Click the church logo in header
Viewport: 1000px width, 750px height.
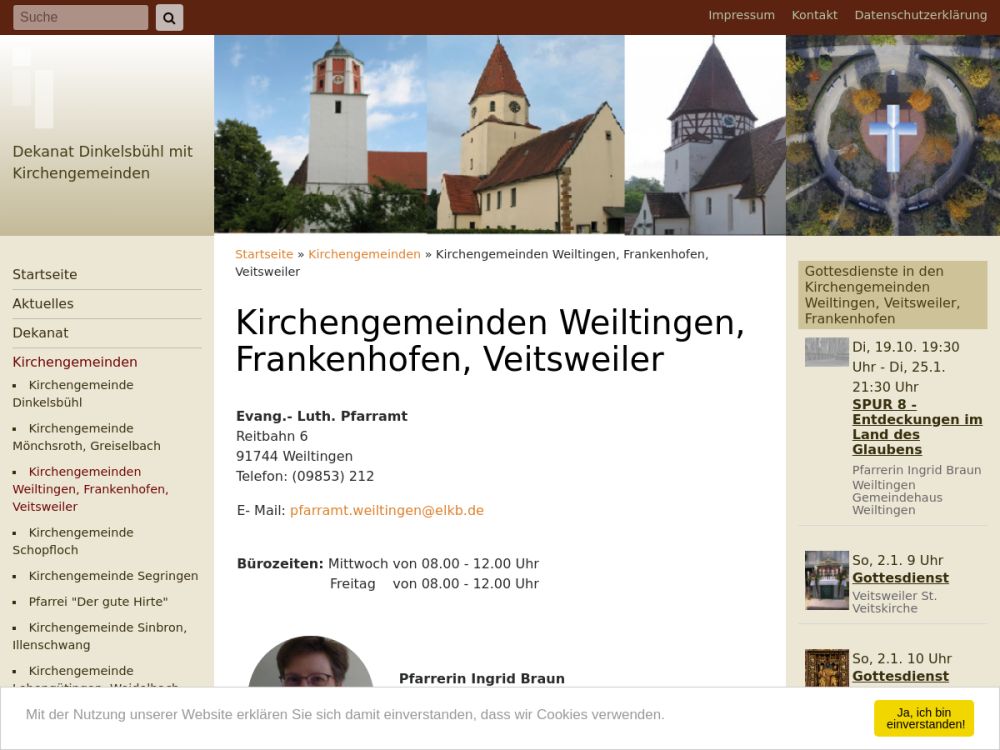[x=33, y=87]
